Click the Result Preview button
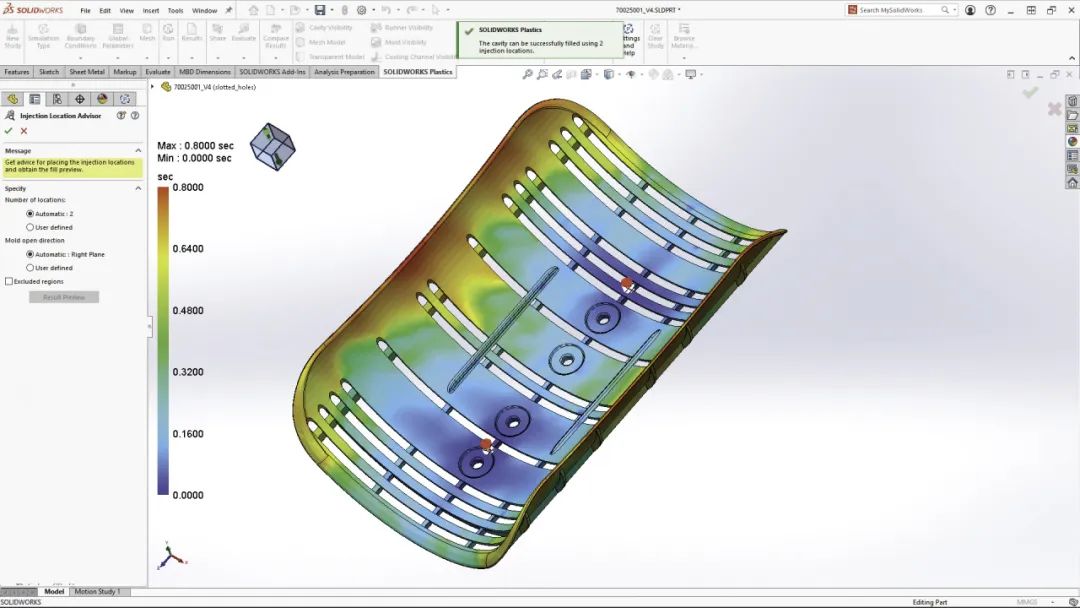This screenshot has height=608, width=1080. [63, 296]
